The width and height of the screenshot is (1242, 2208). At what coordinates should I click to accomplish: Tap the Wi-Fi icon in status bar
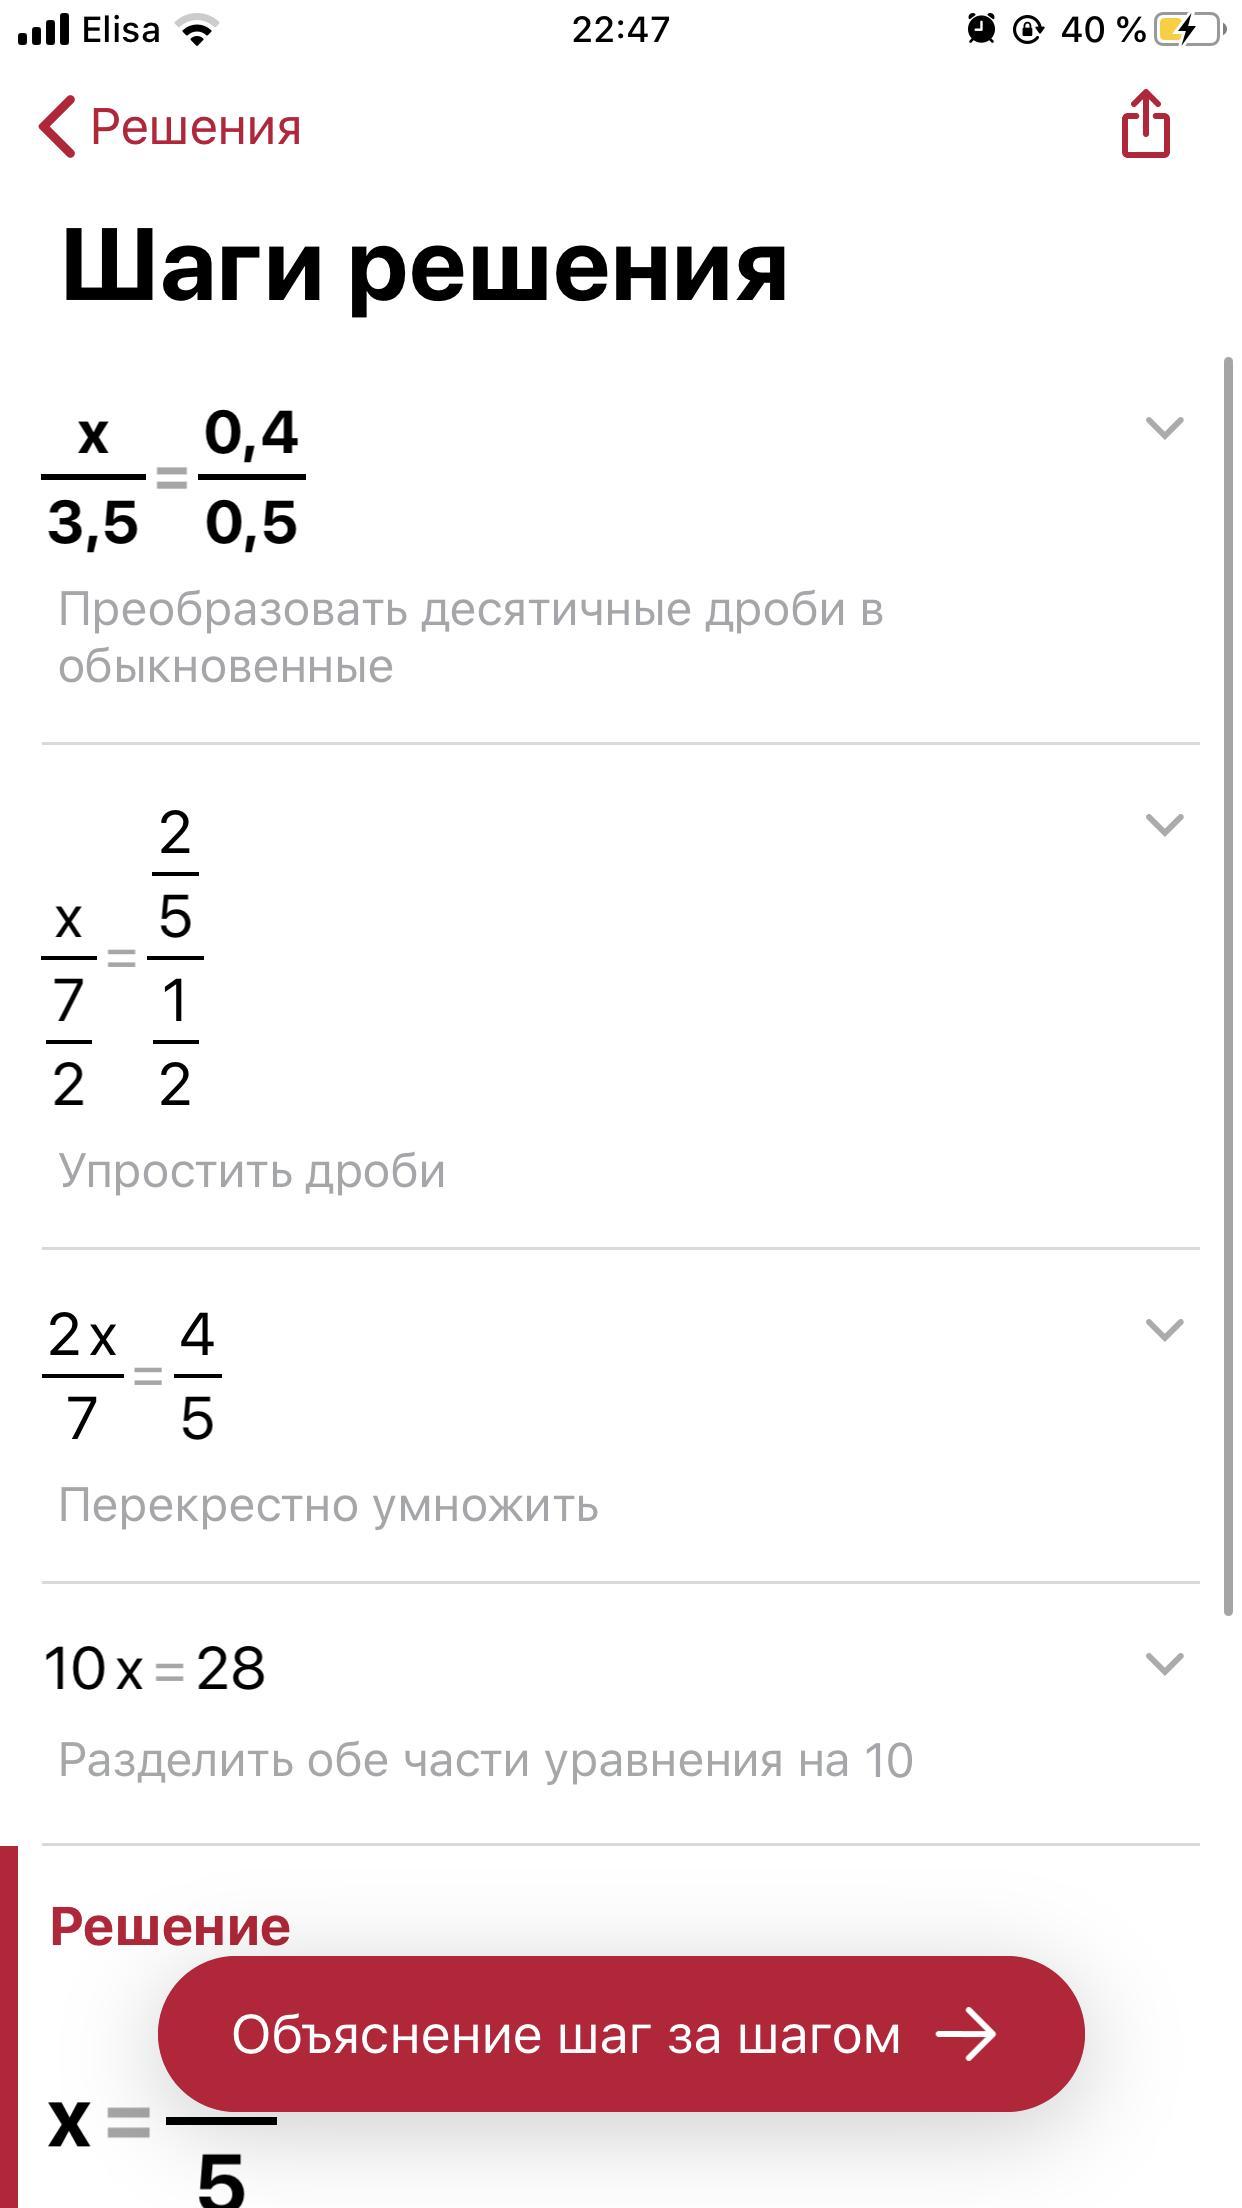pos(198,31)
